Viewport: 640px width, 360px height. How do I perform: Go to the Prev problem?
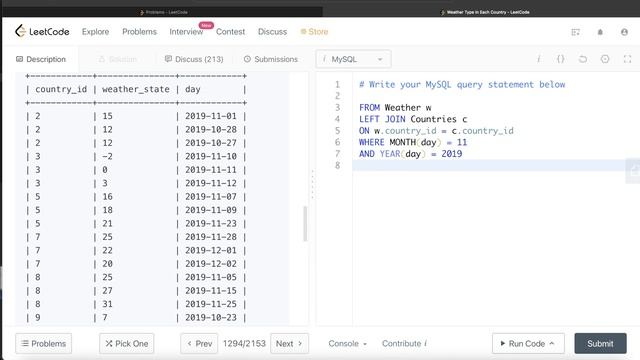199,344
